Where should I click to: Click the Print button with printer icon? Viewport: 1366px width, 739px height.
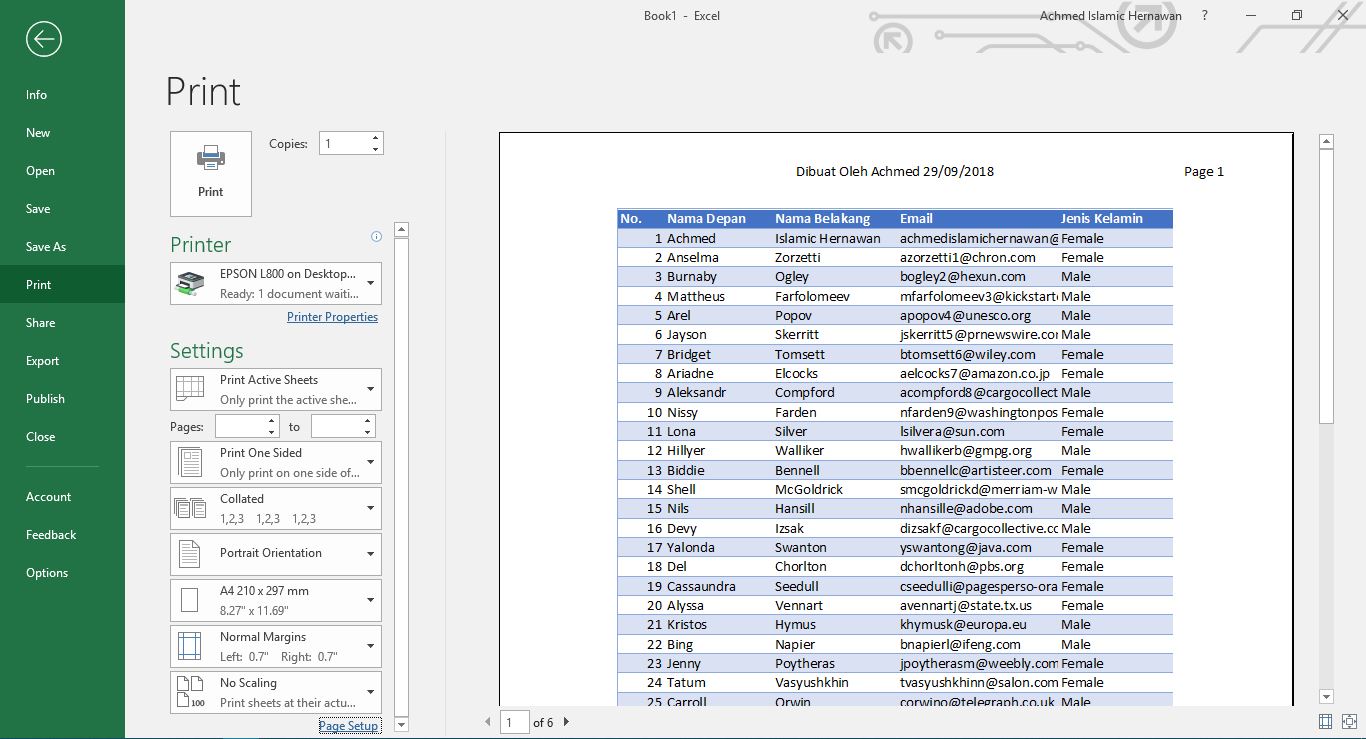click(x=211, y=174)
